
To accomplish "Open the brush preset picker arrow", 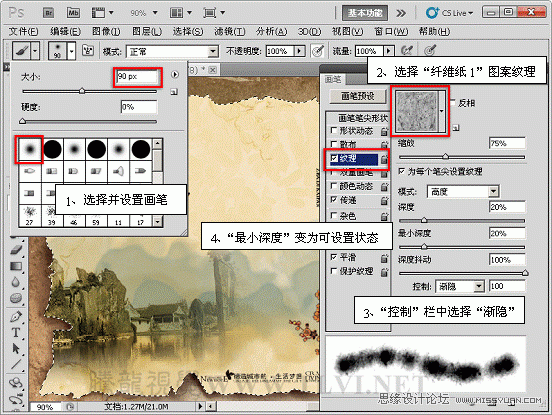I will [x=71, y=51].
